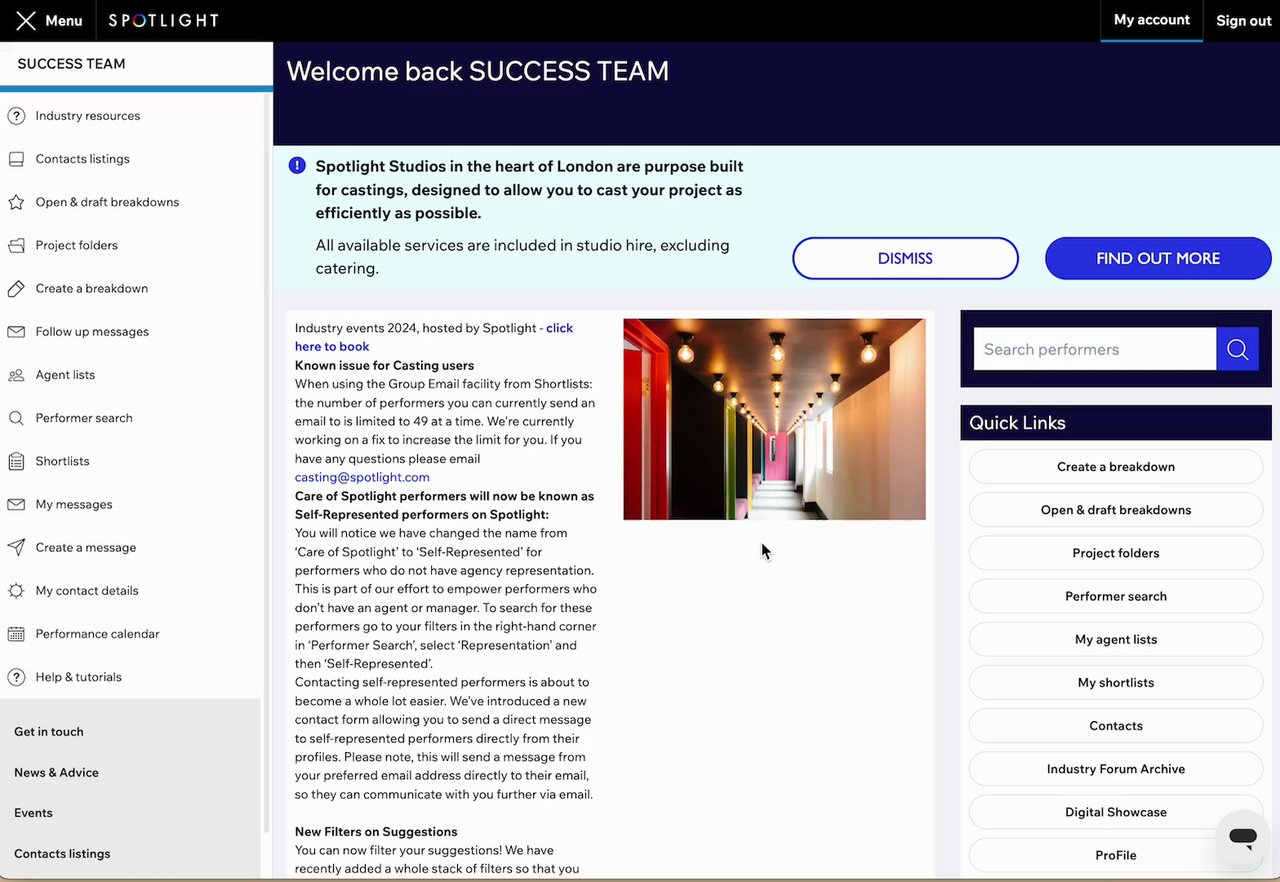Click the Follow up messages envelope icon
1280x882 pixels.
[x=16, y=331]
